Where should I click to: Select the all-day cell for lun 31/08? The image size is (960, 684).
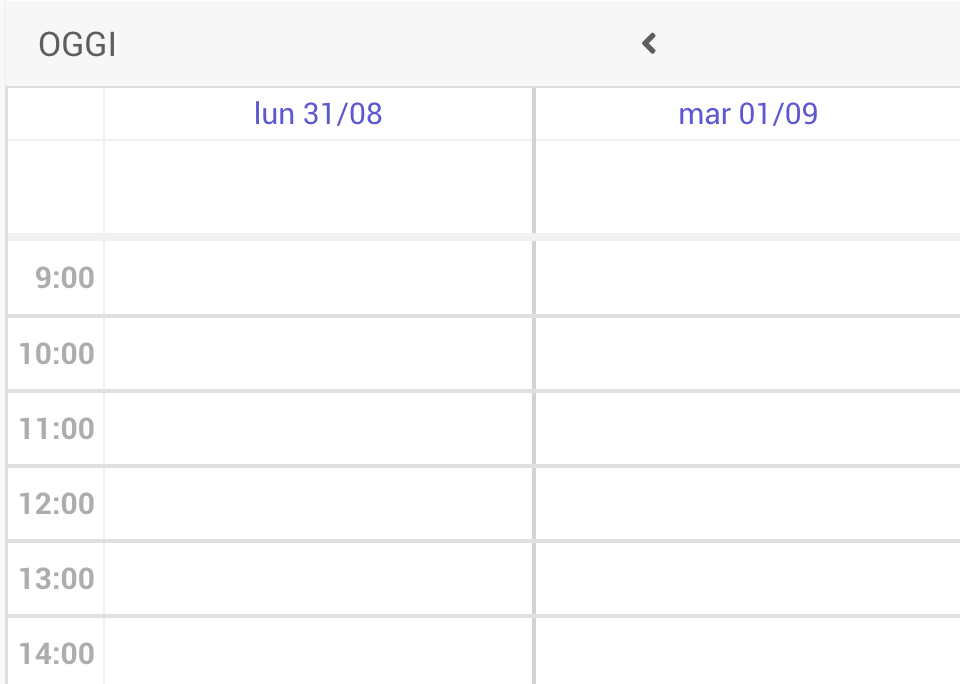(x=318, y=187)
